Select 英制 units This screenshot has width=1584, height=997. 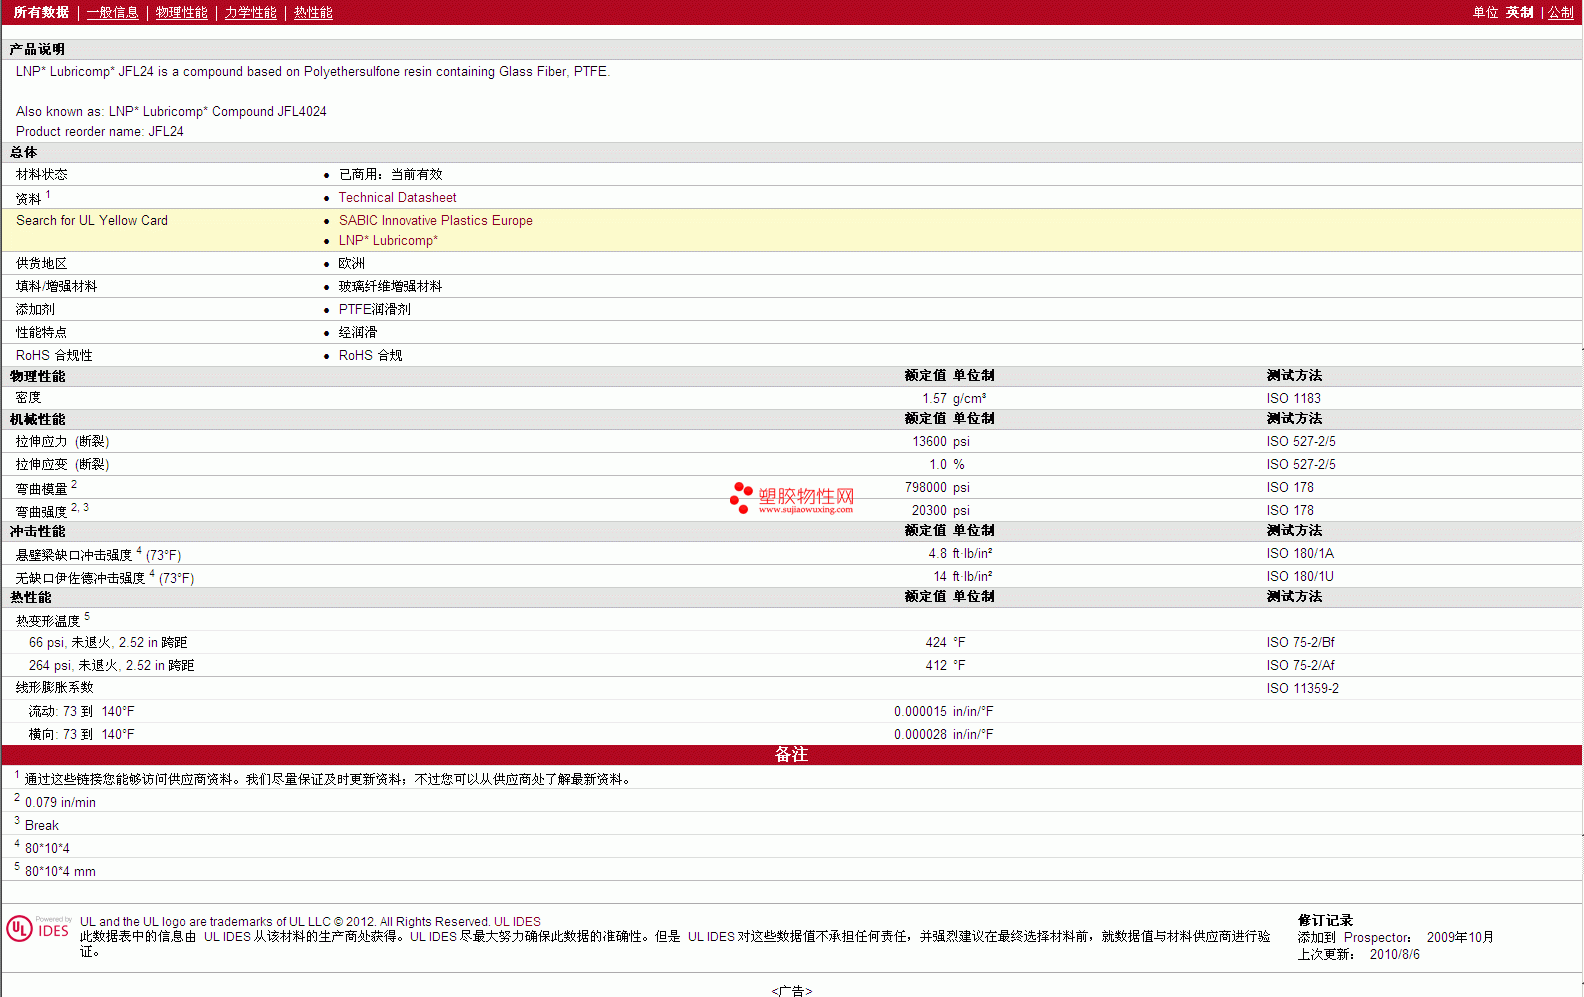[1519, 12]
